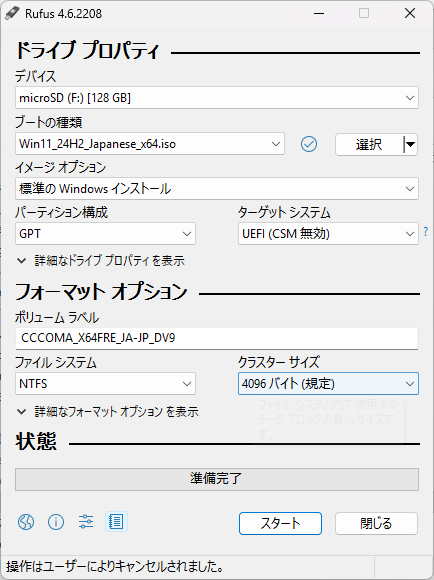
Task: Click the ISO checksum checkmark icon
Action: pos(309,144)
